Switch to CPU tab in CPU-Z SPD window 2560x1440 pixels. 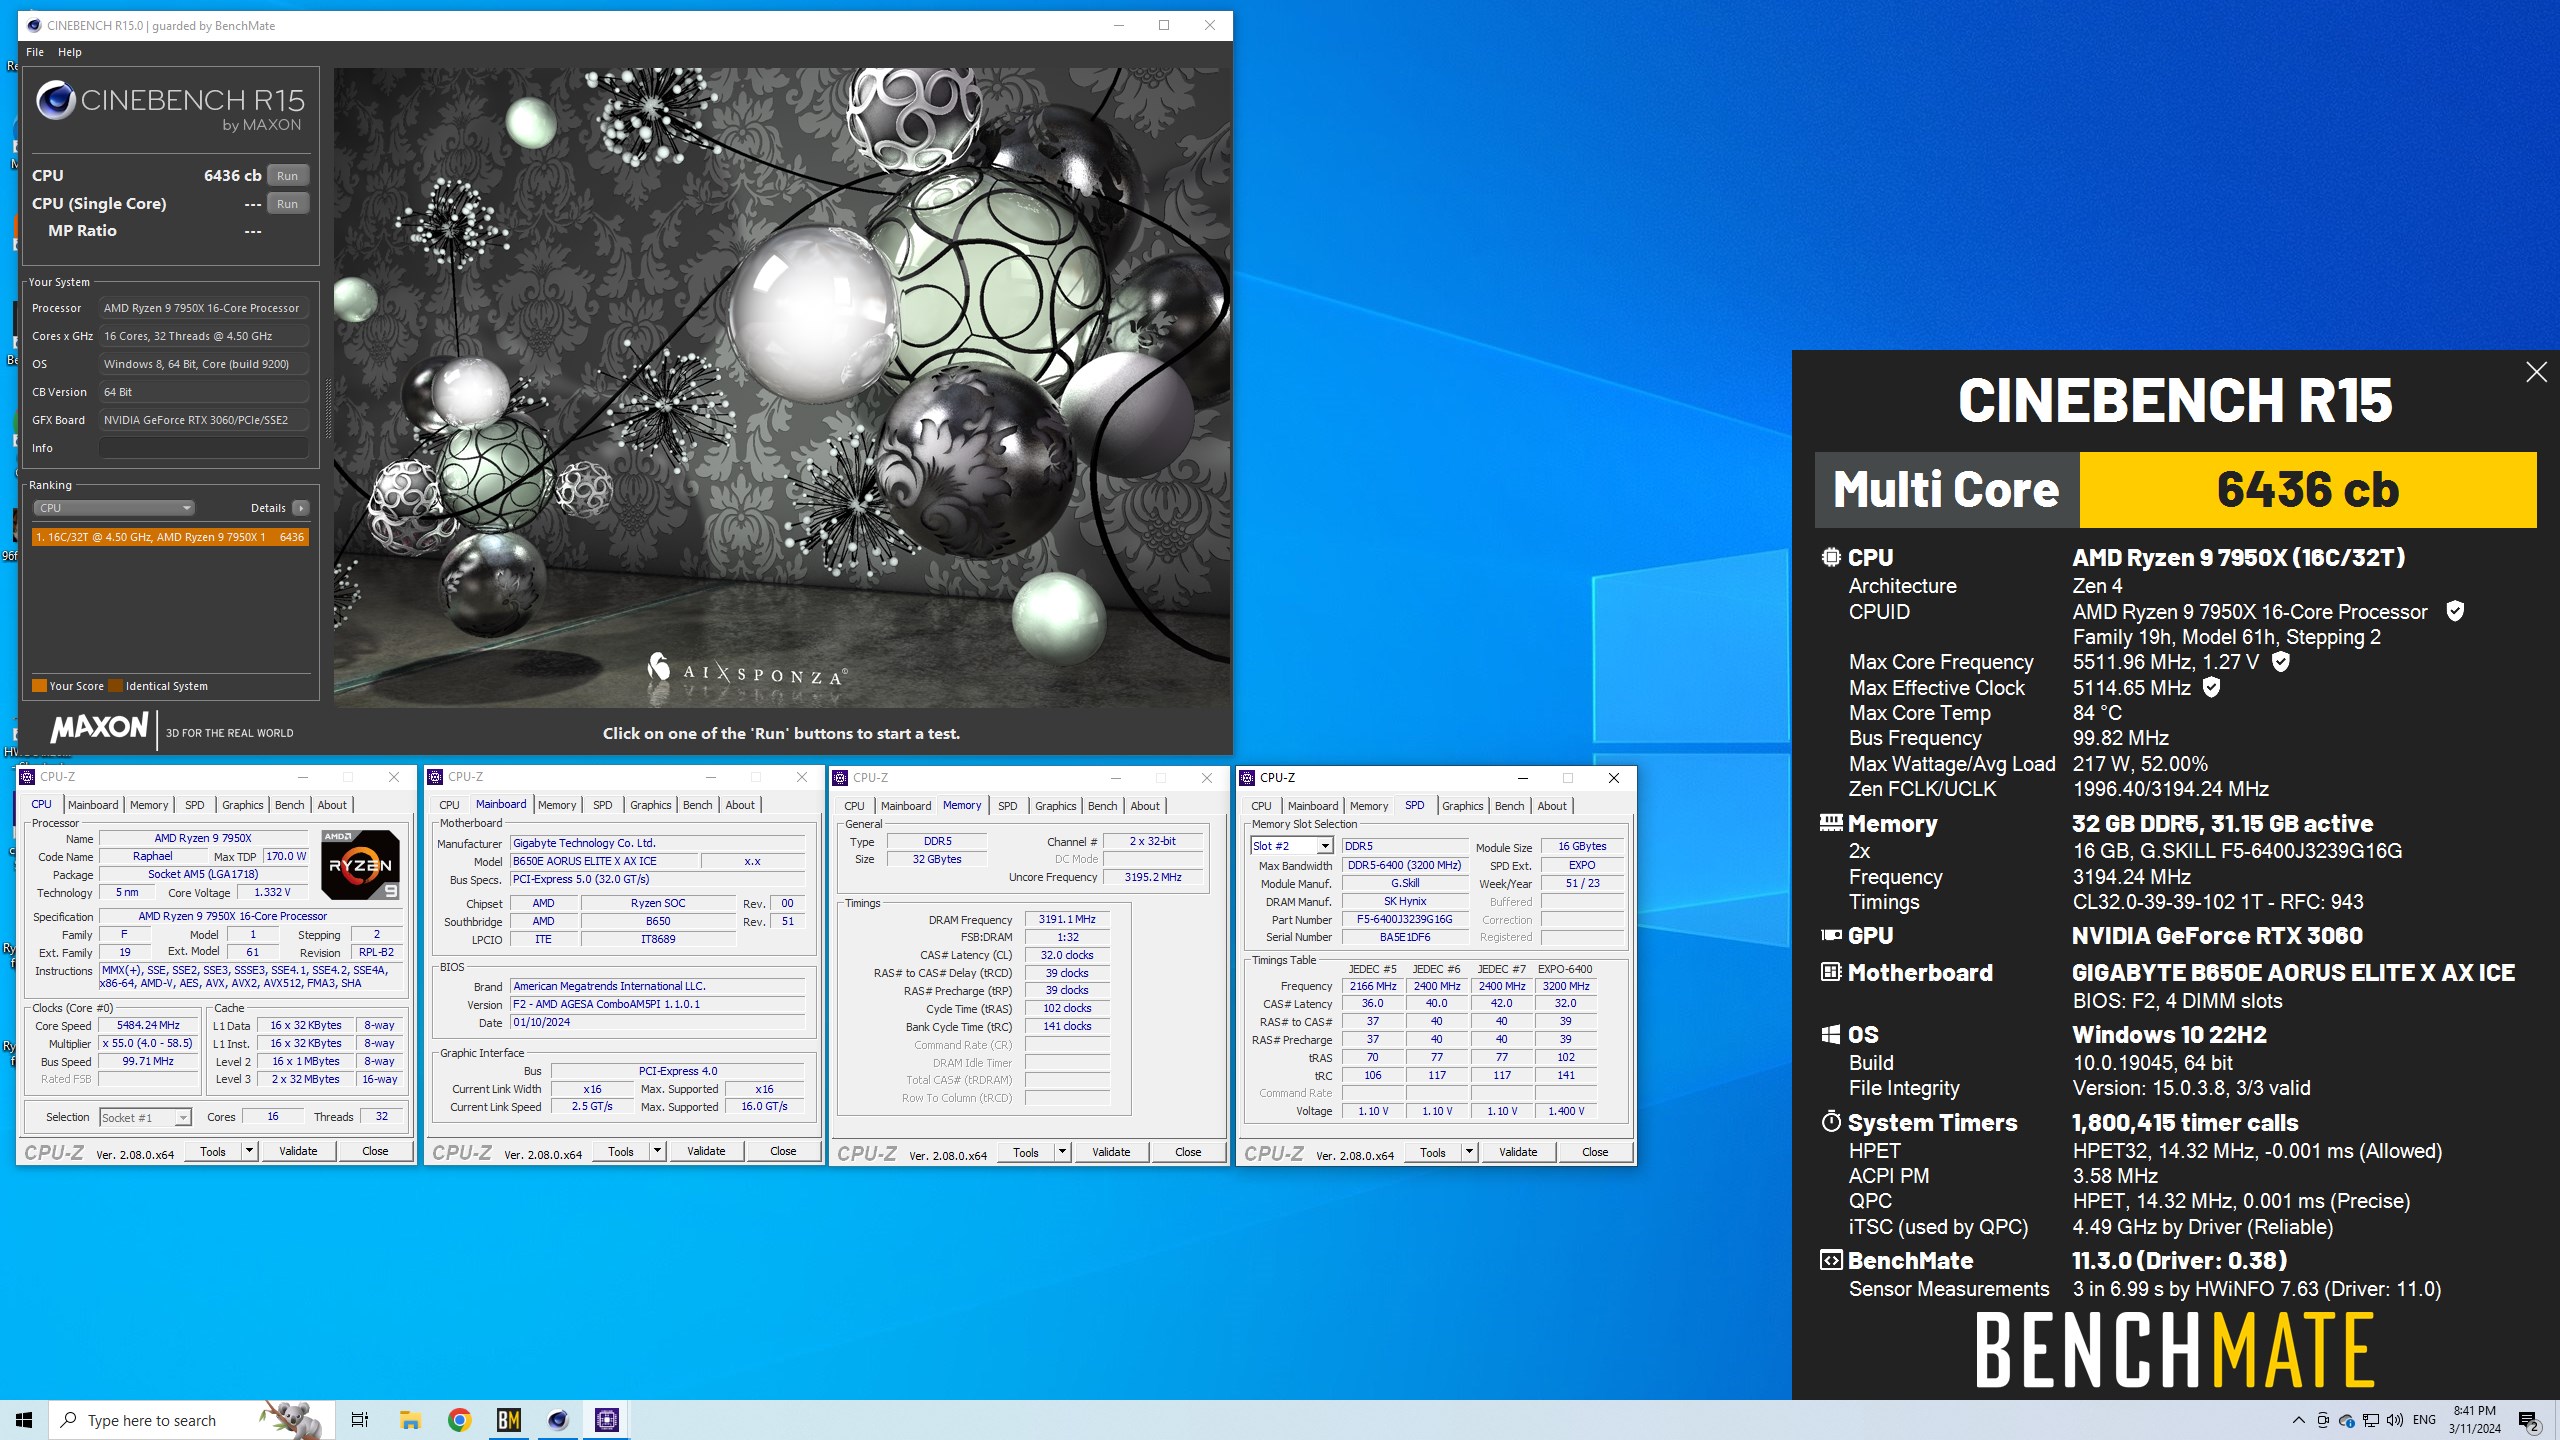(1261, 806)
